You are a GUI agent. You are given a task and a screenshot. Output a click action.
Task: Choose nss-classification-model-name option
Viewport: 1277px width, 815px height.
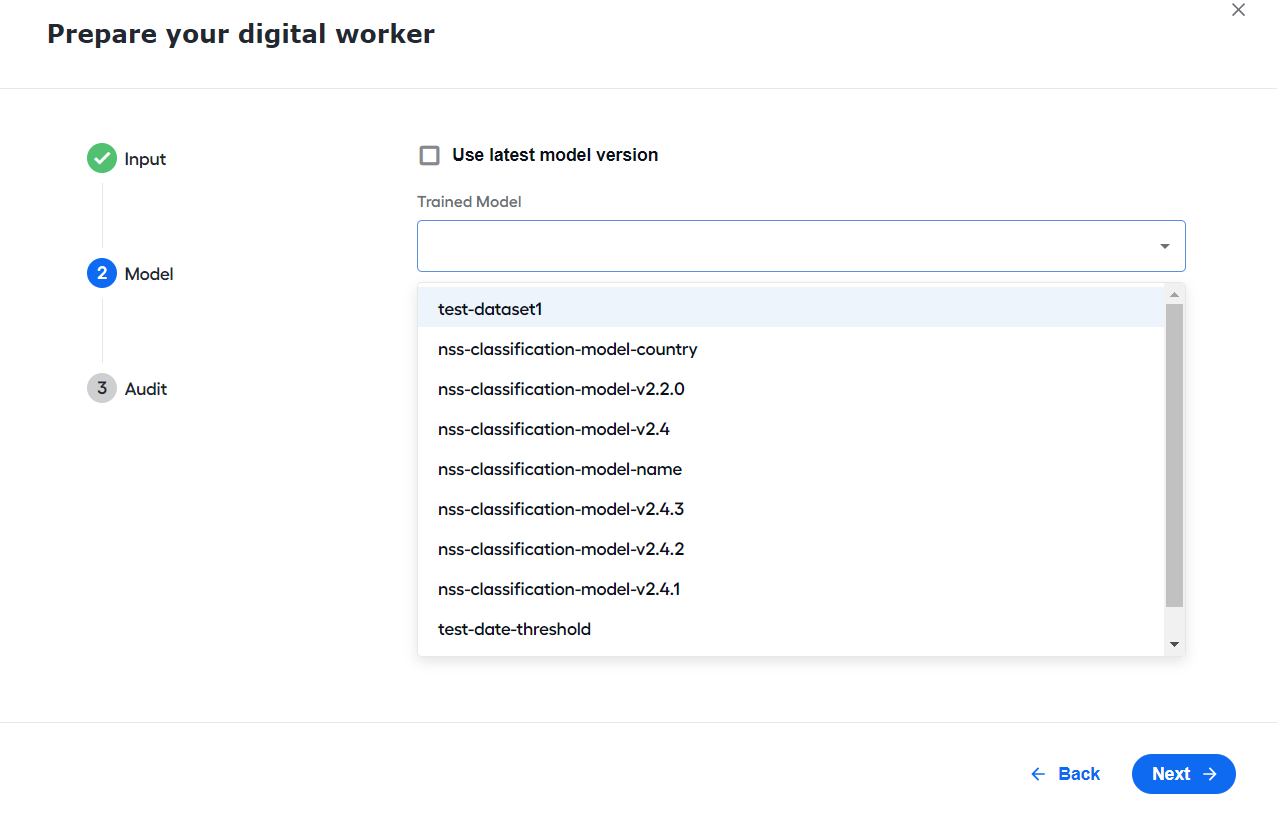tap(791, 469)
